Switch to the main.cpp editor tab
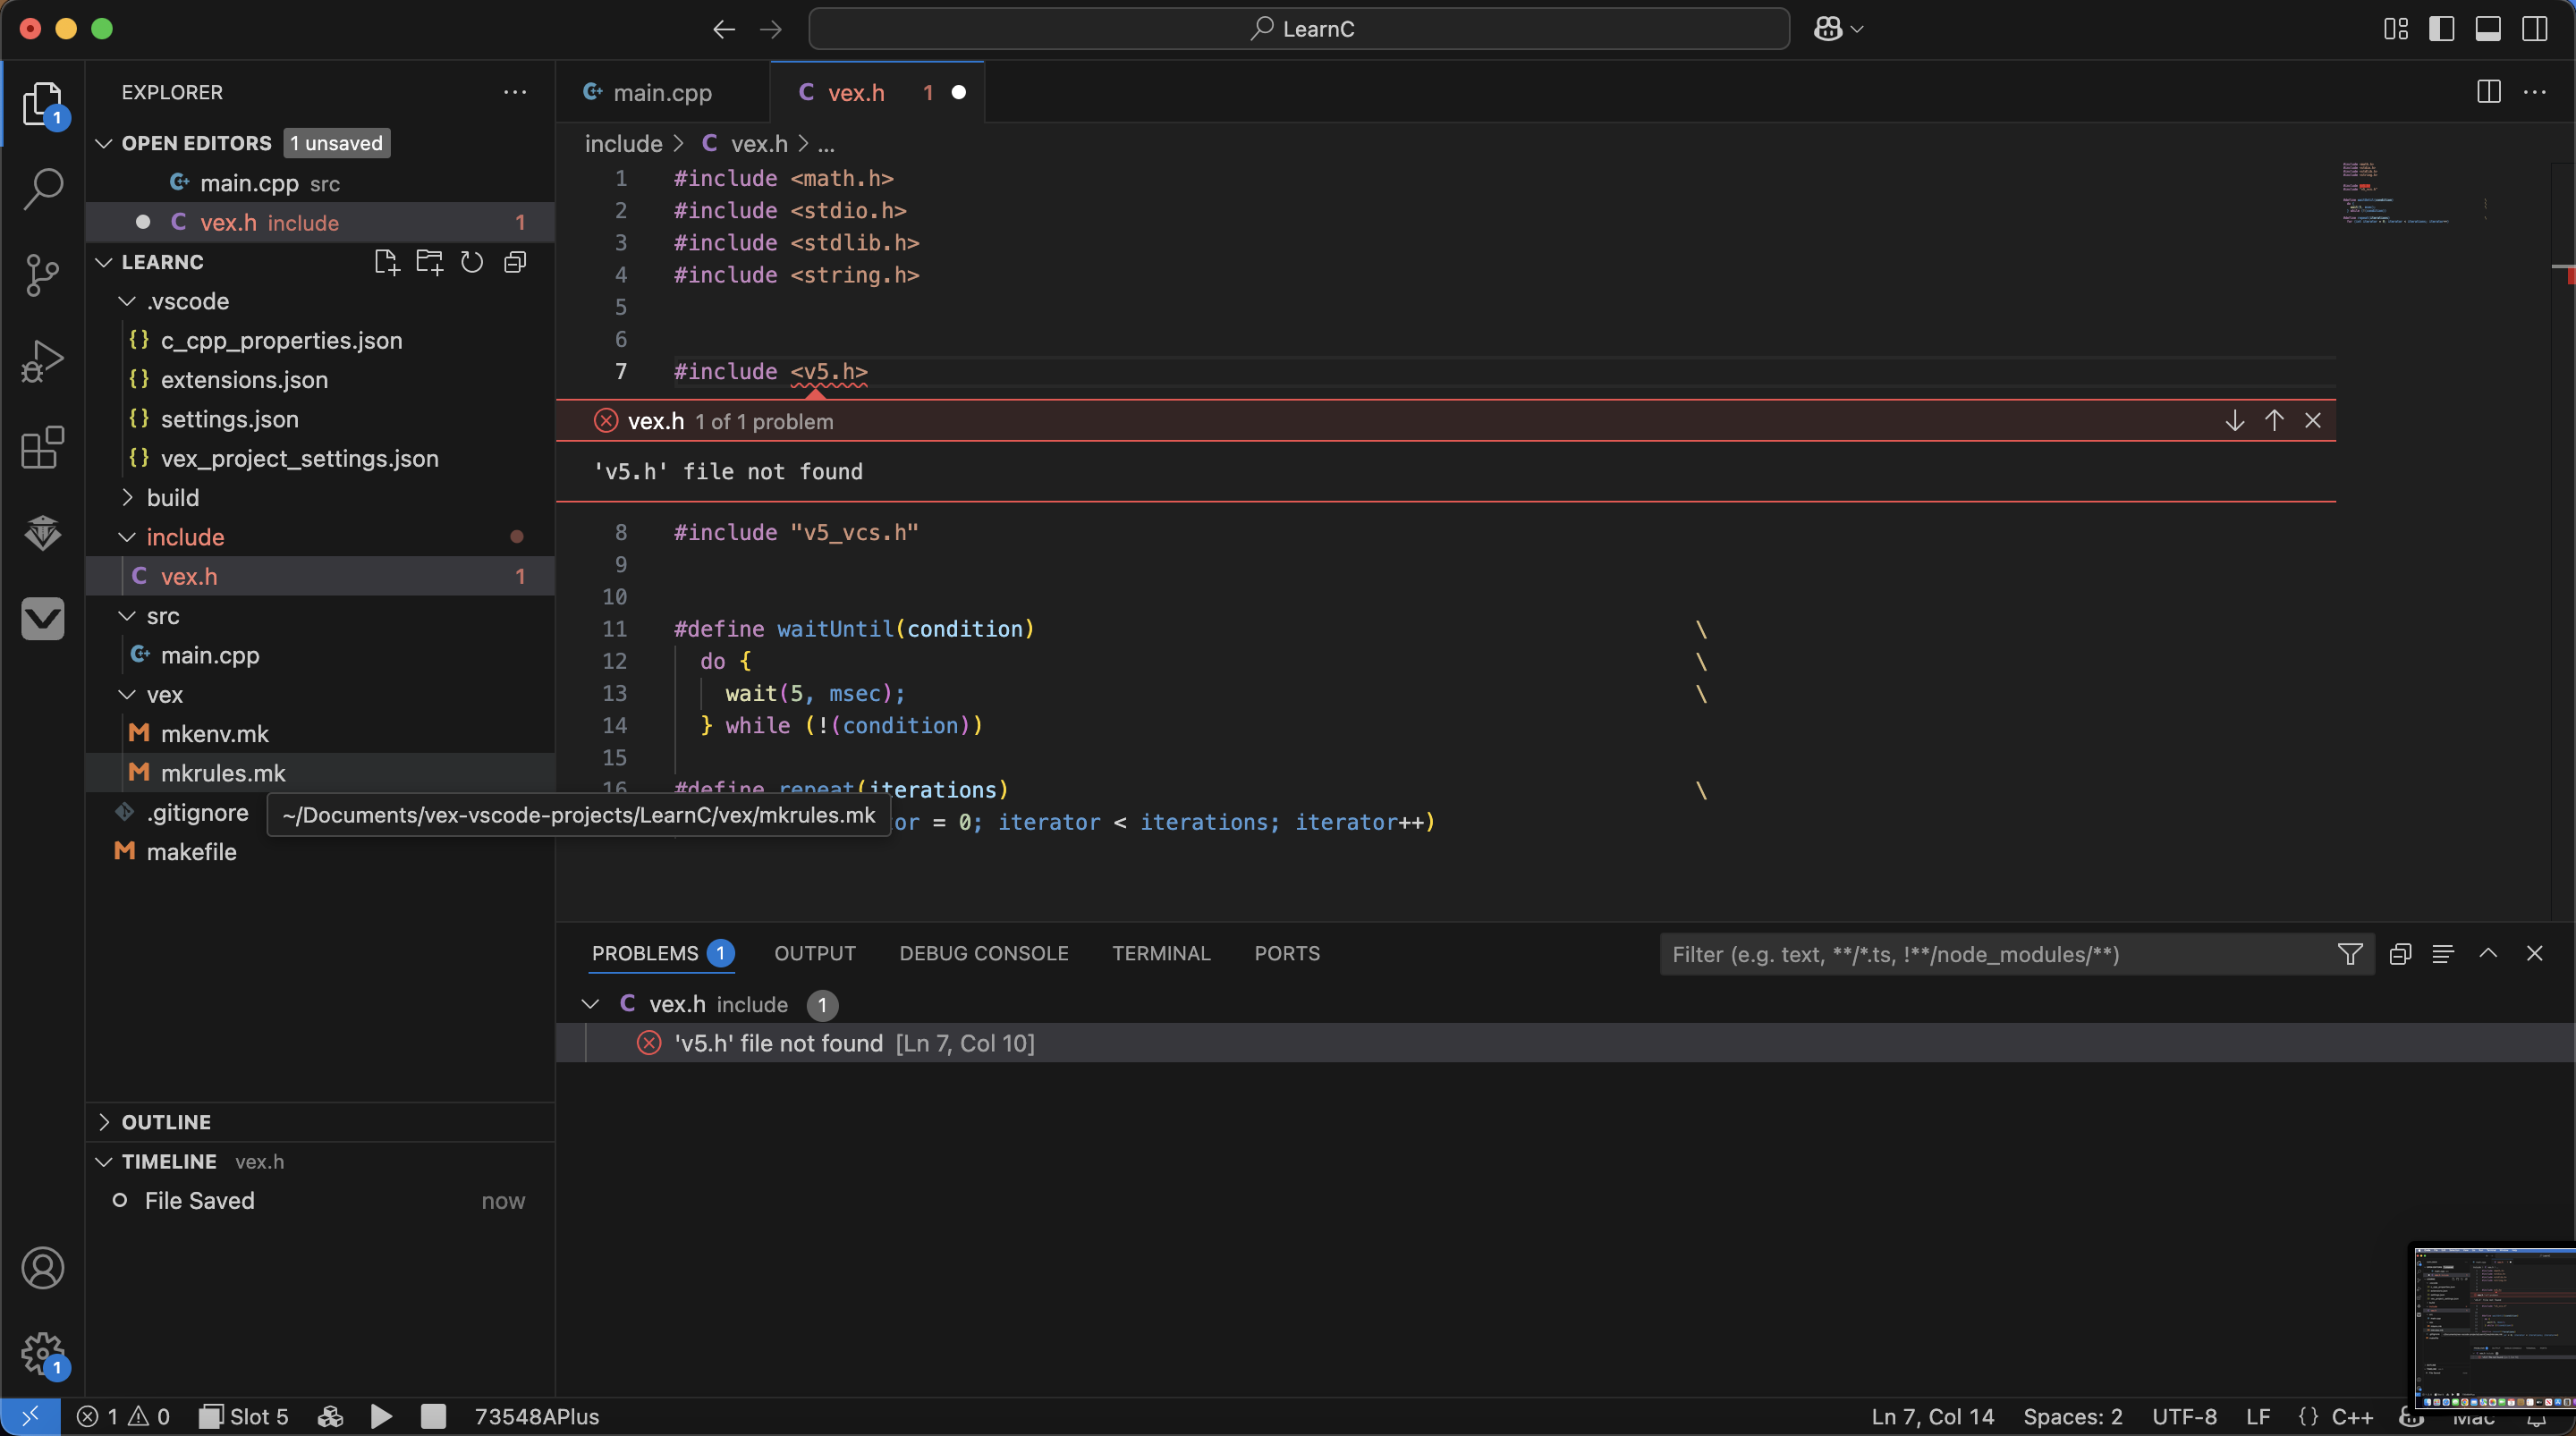This screenshot has height=1436, width=2576. [x=661, y=93]
